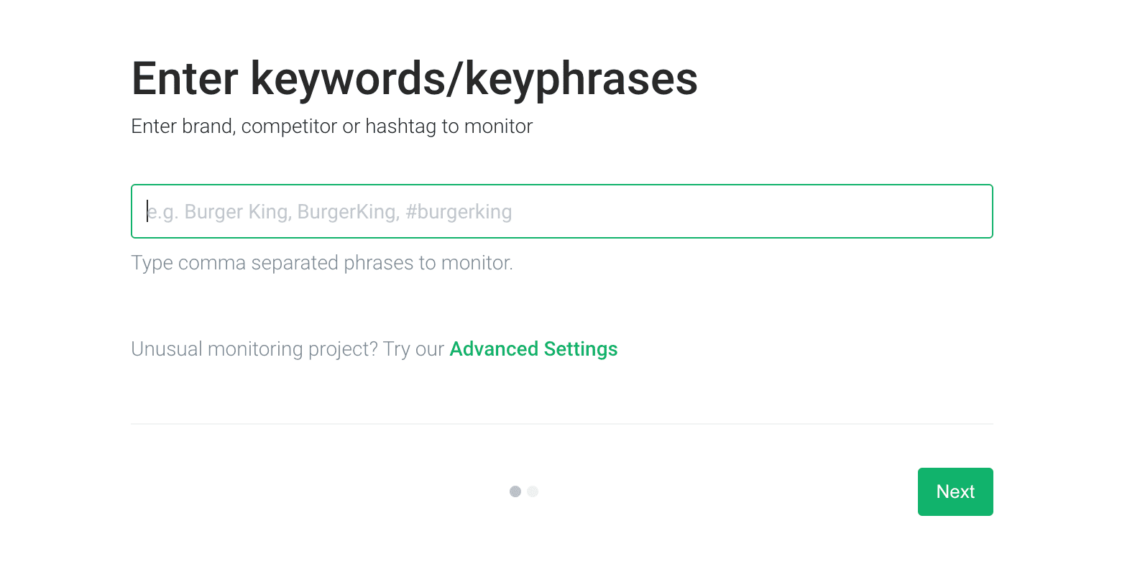This screenshot has height=582, width=1140.
Task: Click "Type comma separated phrases to monitor." hint
Action: 322,263
